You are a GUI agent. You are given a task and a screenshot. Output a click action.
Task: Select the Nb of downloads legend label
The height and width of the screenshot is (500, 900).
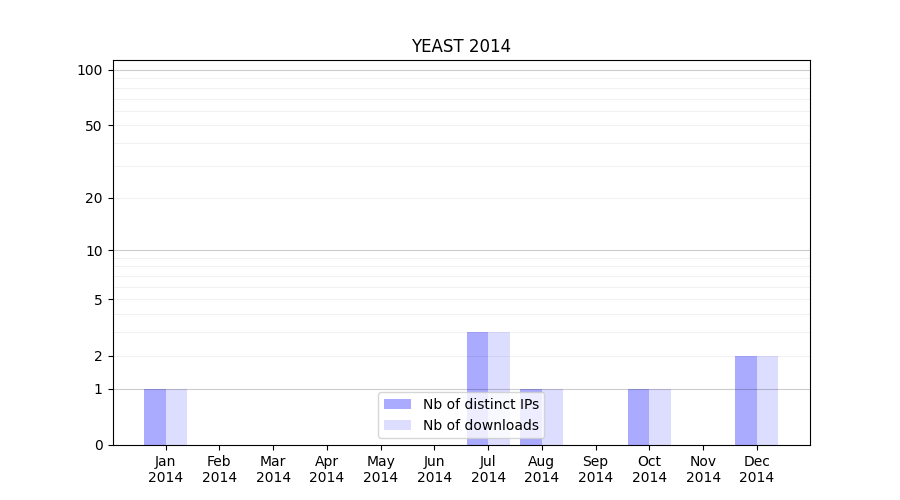(480, 425)
